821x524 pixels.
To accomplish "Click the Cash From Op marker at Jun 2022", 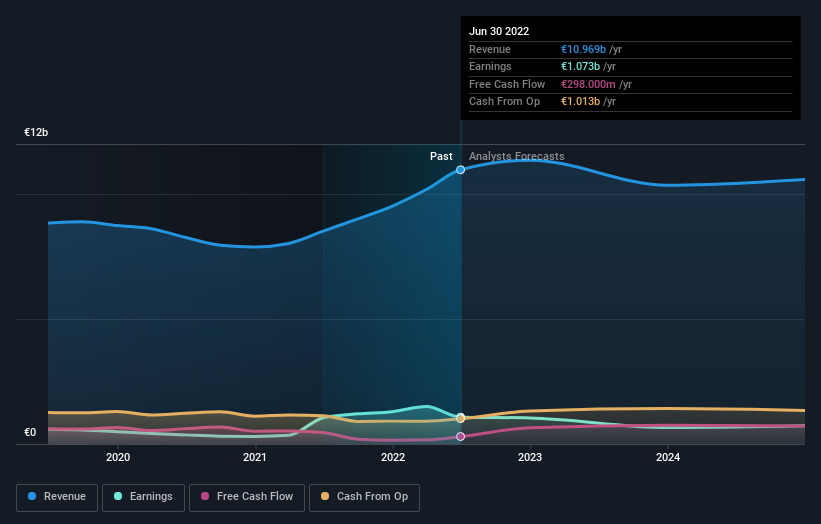I will click(x=460, y=418).
